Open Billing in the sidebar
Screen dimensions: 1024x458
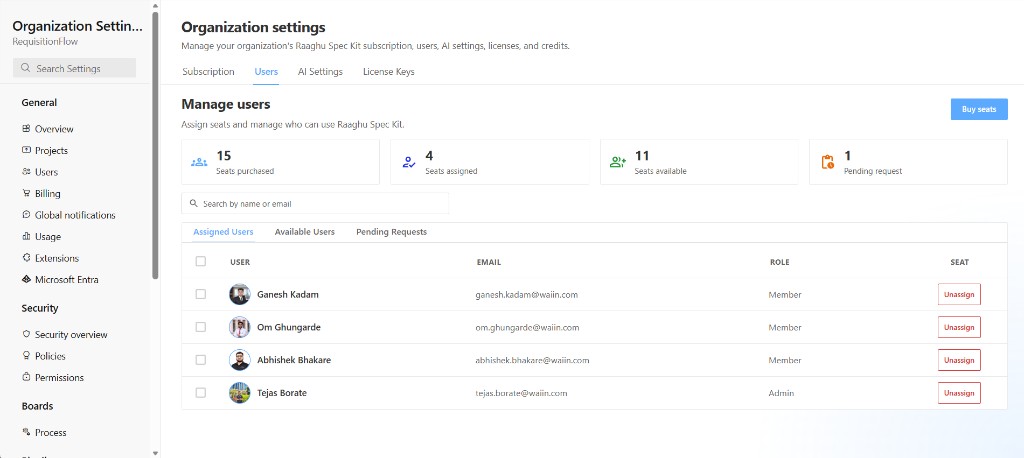tap(48, 193)
